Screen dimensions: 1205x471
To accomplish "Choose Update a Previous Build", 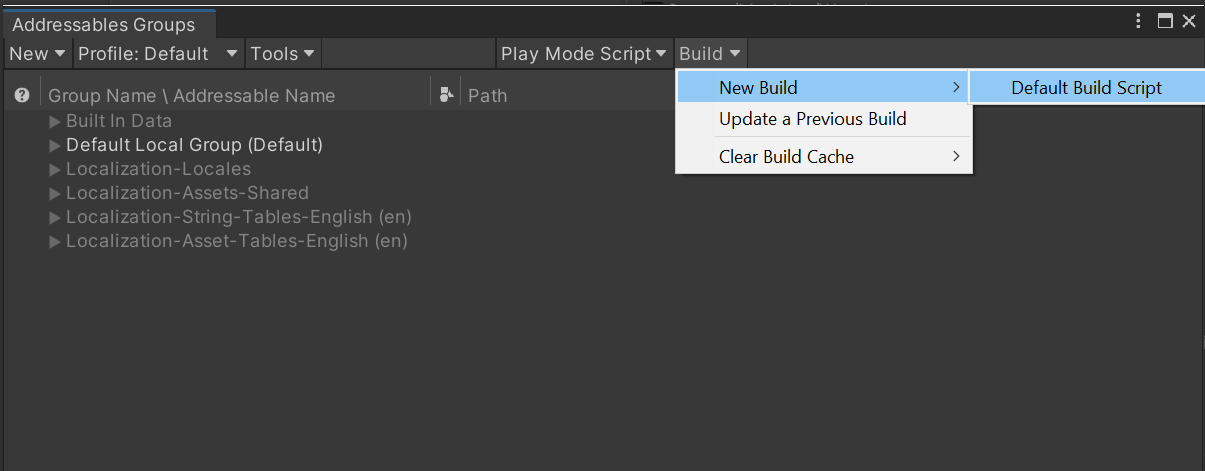I will (812, 119).
